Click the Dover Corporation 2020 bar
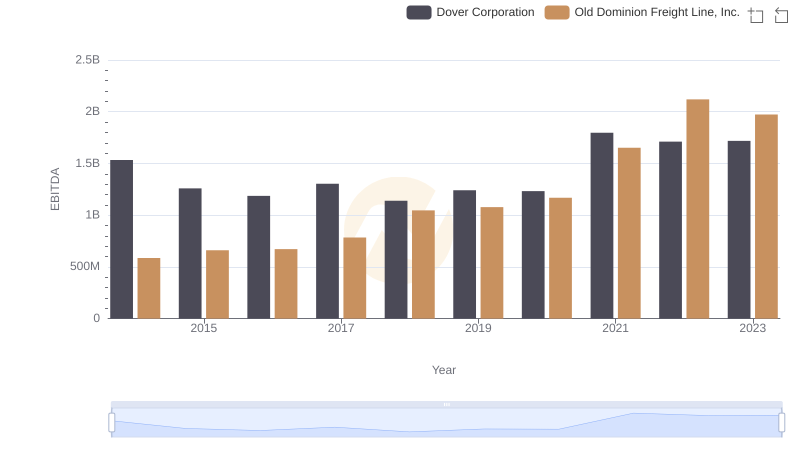Screen dimensions: 800x461 pyautogui.click(x=533, y=255)
